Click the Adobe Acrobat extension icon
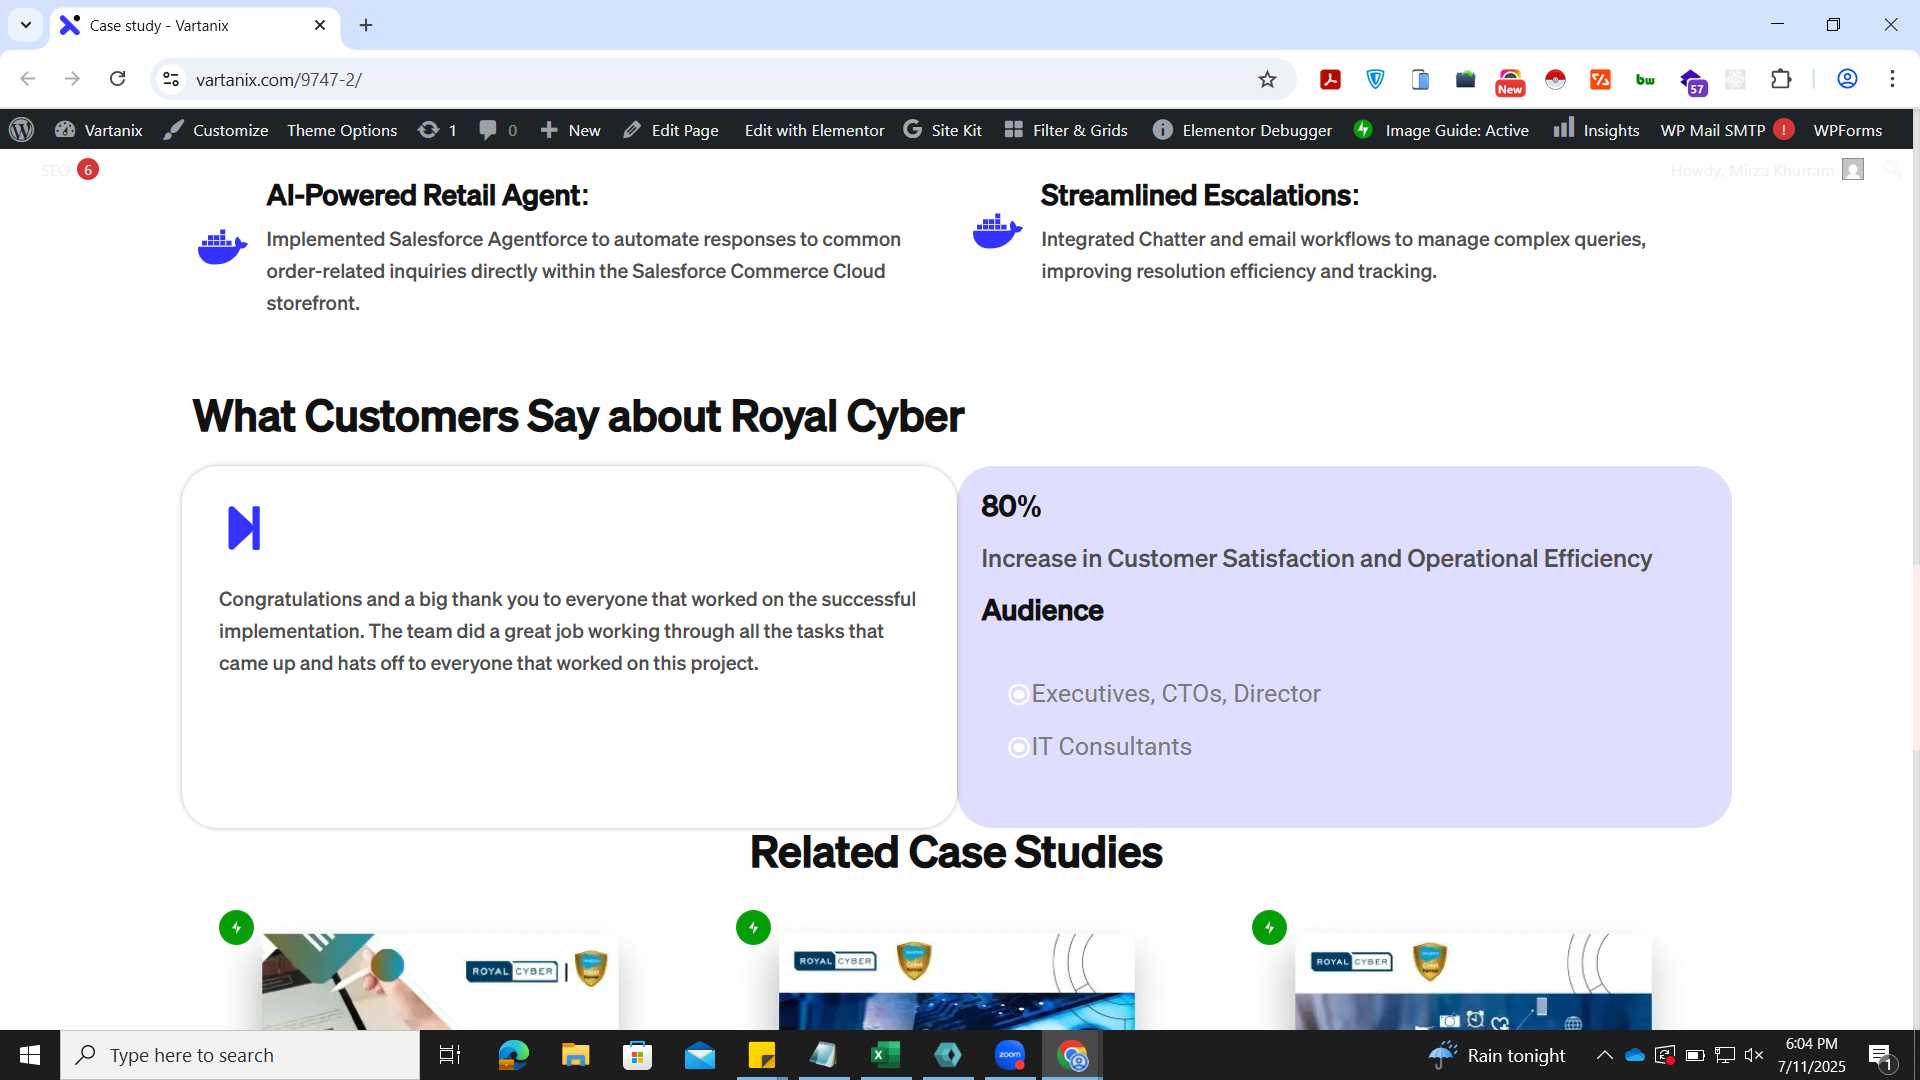This screenshot has width=1920, height=1080. [1330, 79]
